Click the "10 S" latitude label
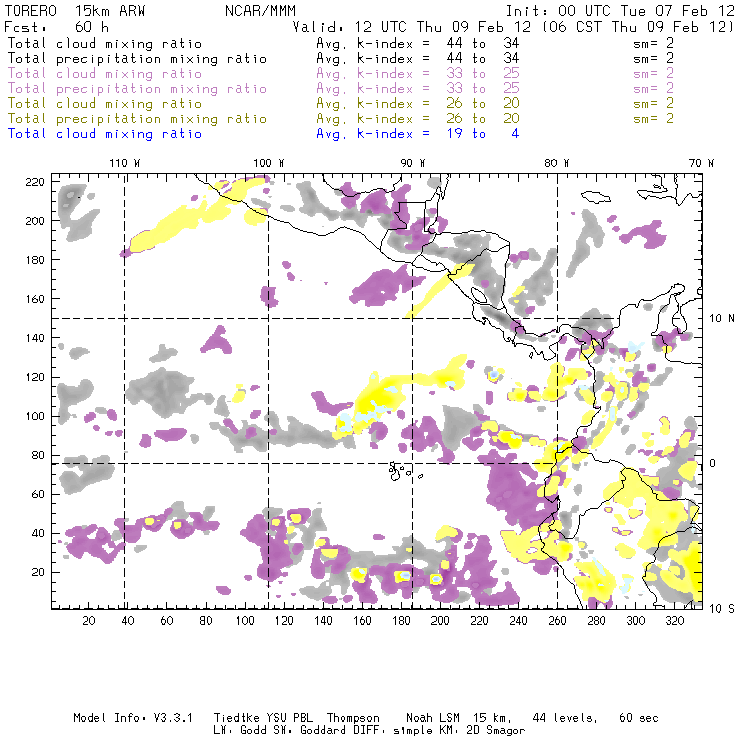The width and height of the screenshot is (740, 740). coord(722,608)
